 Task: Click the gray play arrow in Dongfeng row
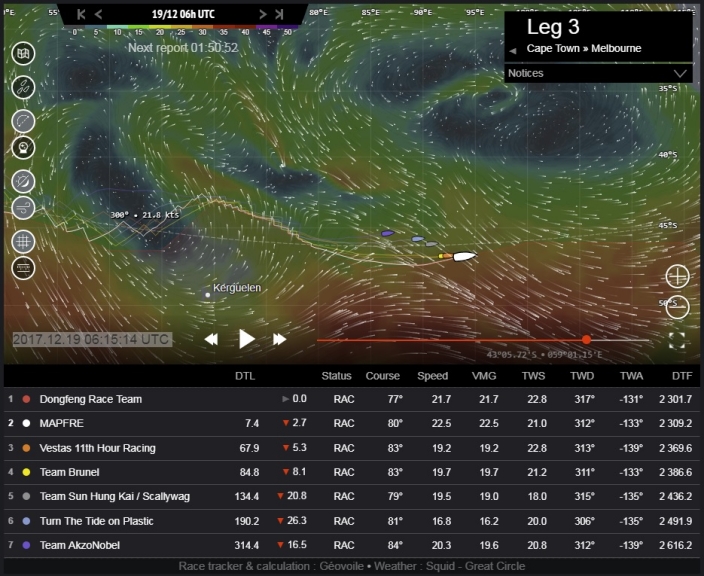click(285, 399)
